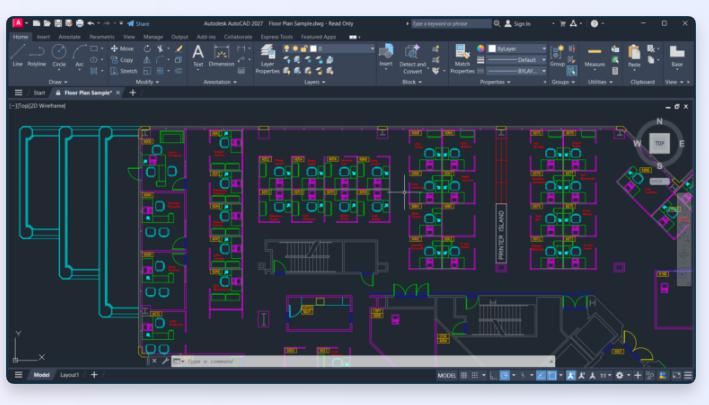Switch to the View ribbon tab
Viewport: 709px width, 405px height.
tap(129, 37)
